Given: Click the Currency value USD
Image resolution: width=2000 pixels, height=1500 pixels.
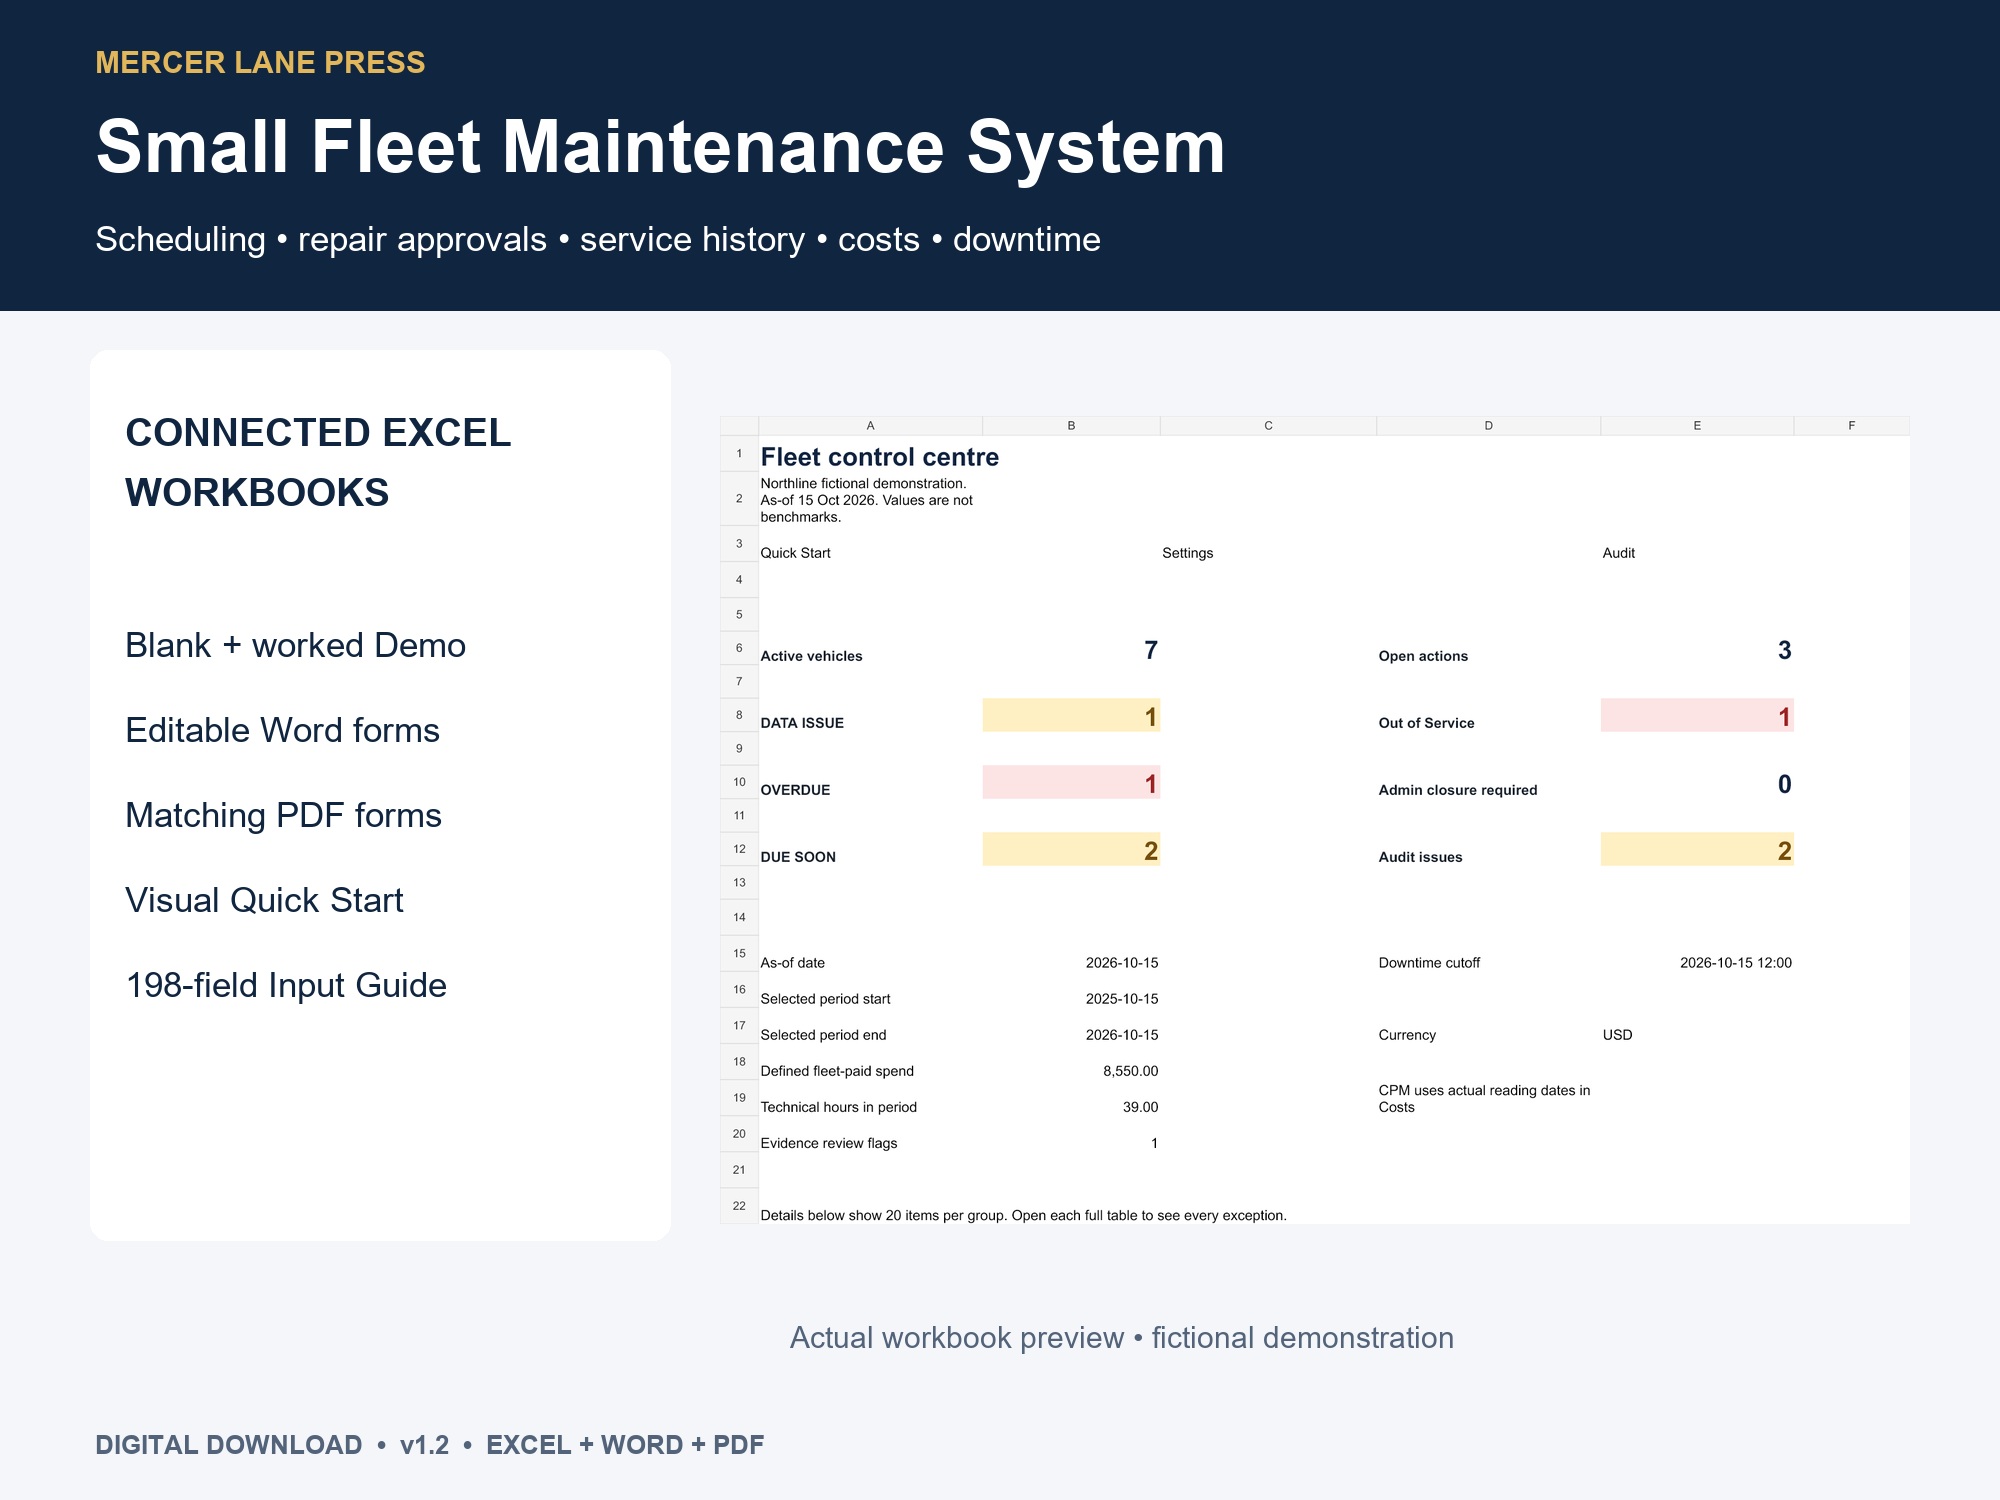Looking at the screenshot, I should 1617,1035.
